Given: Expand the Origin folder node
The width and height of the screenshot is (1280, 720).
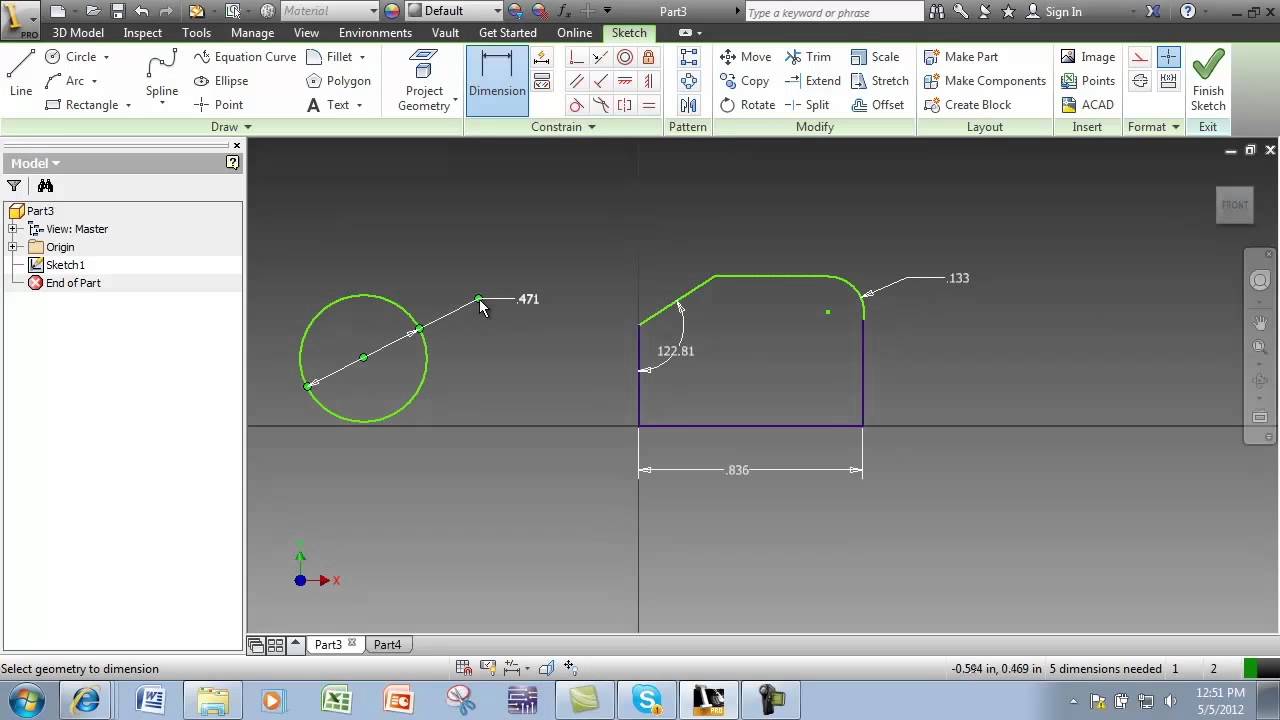Looking at the screenshot, I should pyautogui.click(x=13, y=247).
